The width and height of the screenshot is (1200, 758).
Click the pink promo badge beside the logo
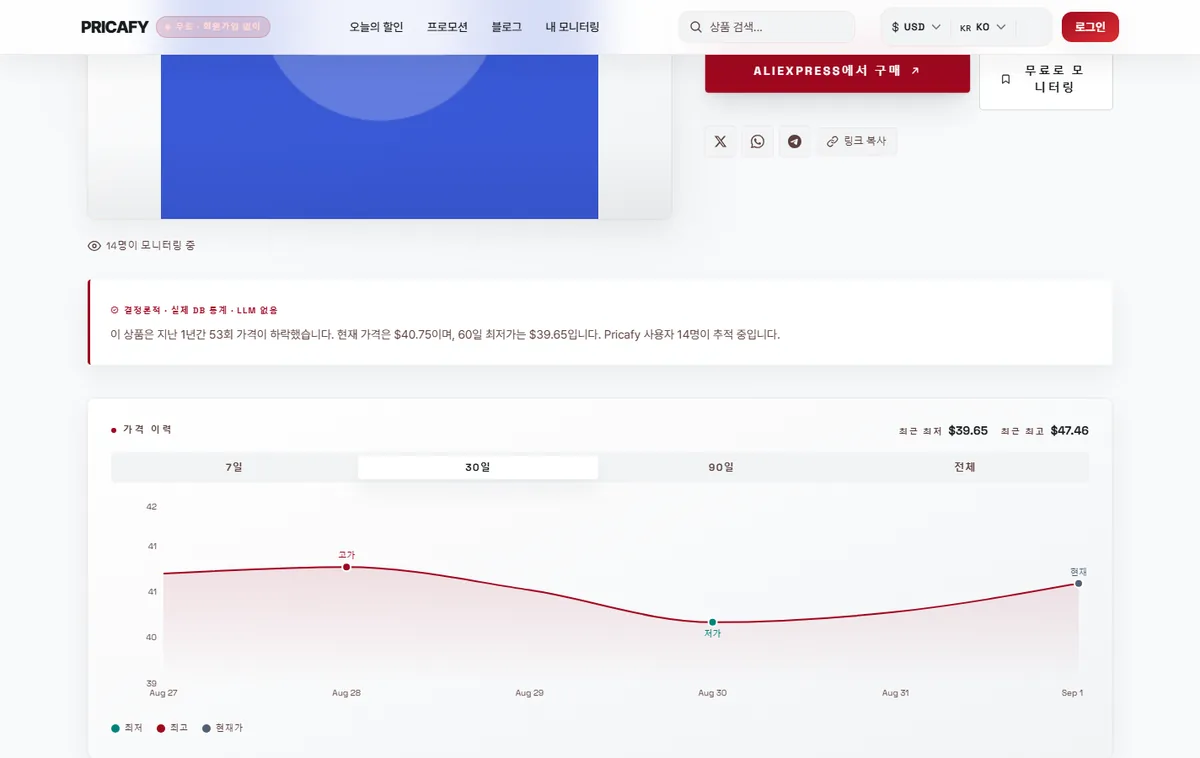tap(213, 27)
